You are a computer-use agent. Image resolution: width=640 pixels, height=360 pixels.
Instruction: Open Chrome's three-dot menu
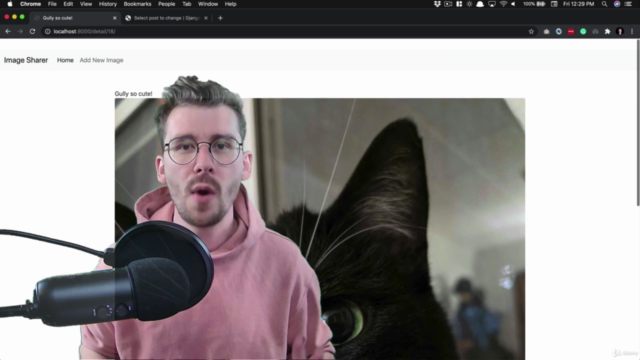point(632,31)
